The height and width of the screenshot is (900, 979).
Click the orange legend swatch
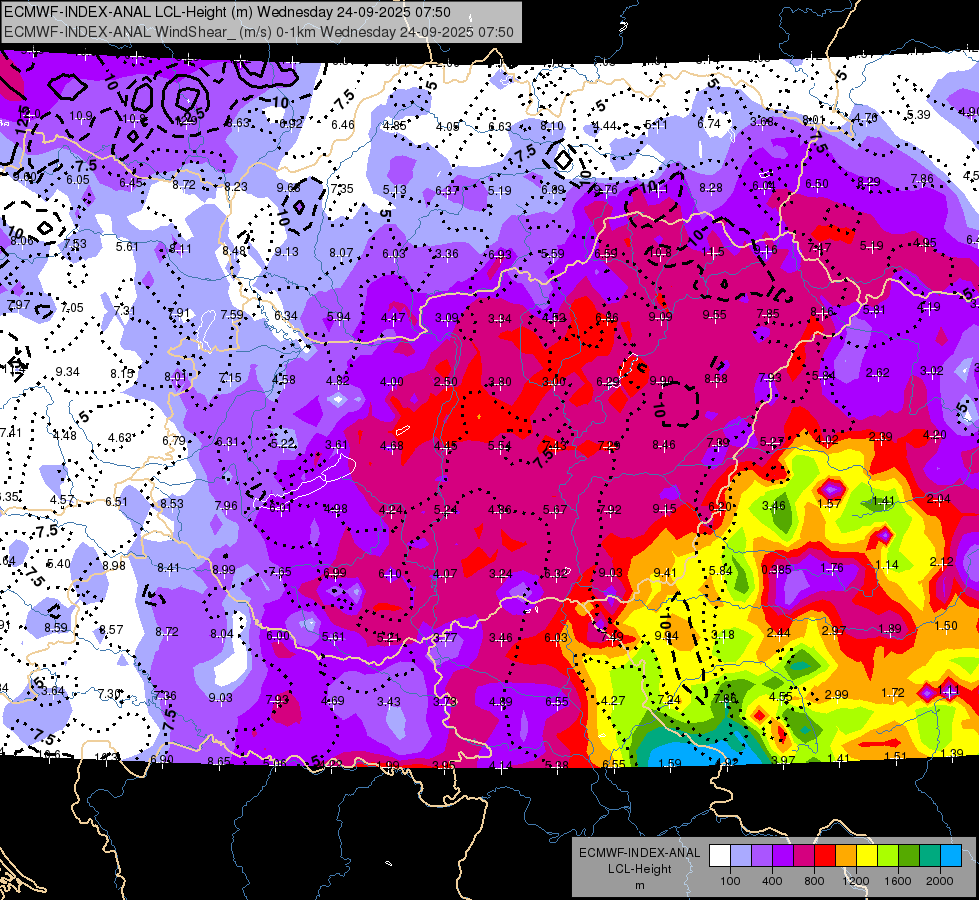click(846, 856)
